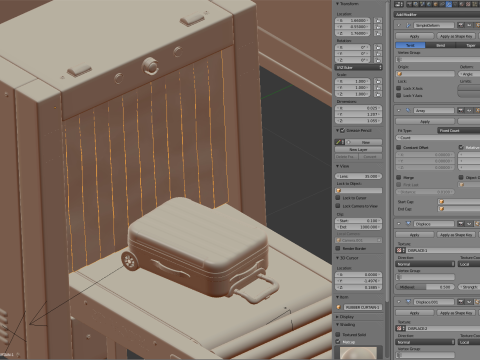Screen dimensions: 480x360
Task: Toggle render visibility of Array modifier
Action: [x=461, y=110]
